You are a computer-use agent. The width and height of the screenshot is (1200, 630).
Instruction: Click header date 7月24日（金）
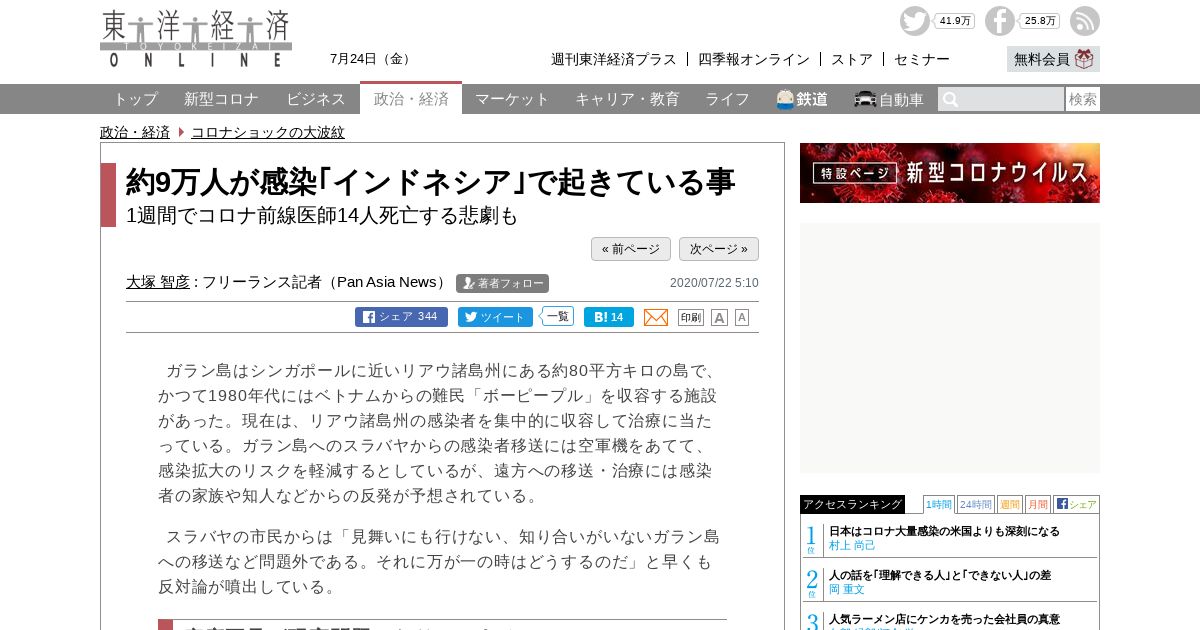(372, 59)
